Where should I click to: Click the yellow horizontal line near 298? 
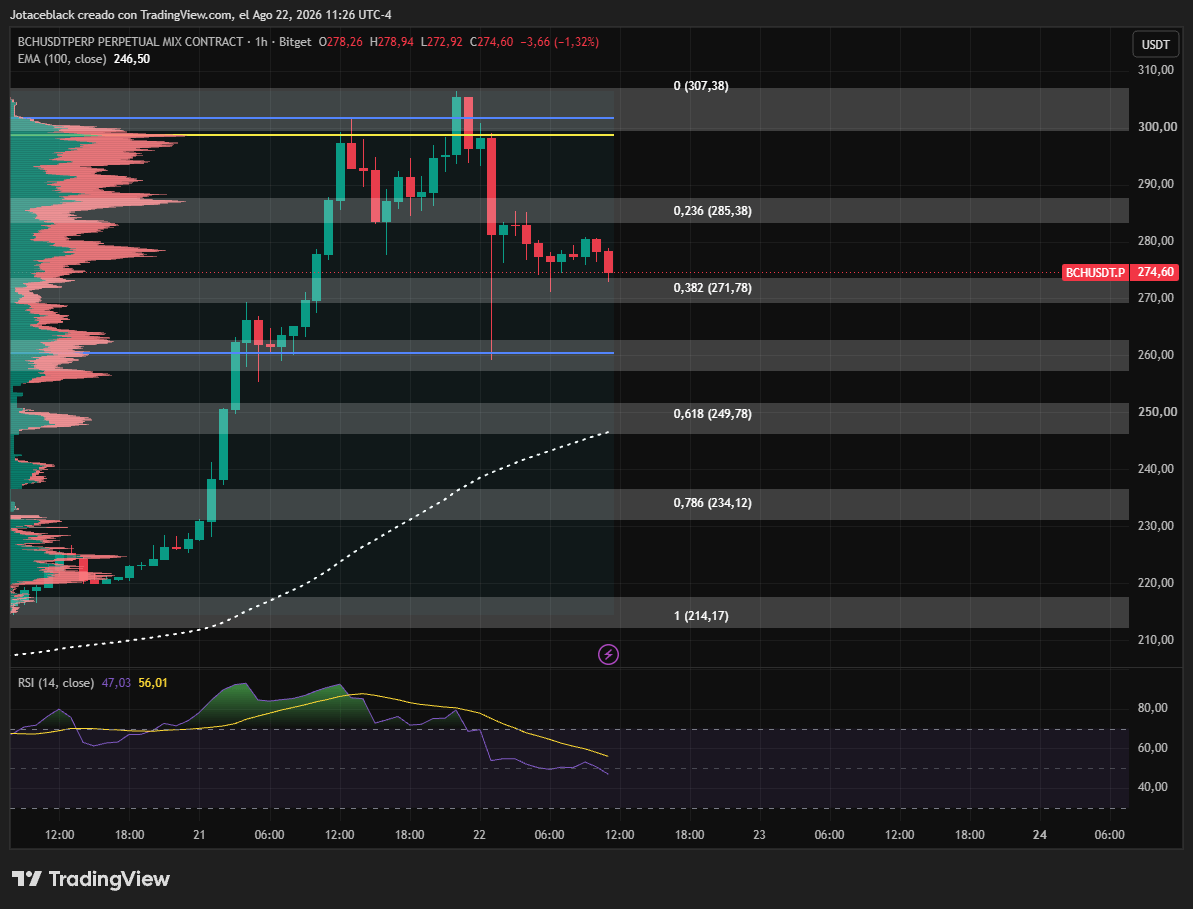[x=312, y=135]
